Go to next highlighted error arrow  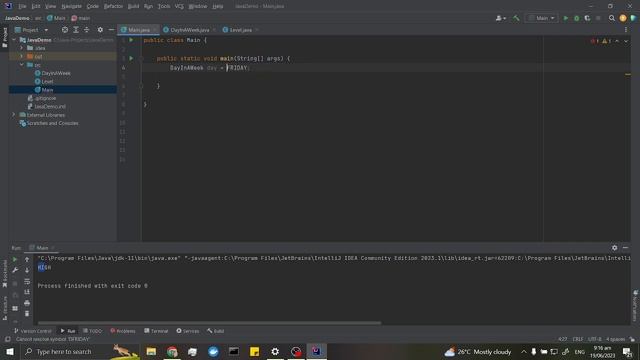pos(626,41)
